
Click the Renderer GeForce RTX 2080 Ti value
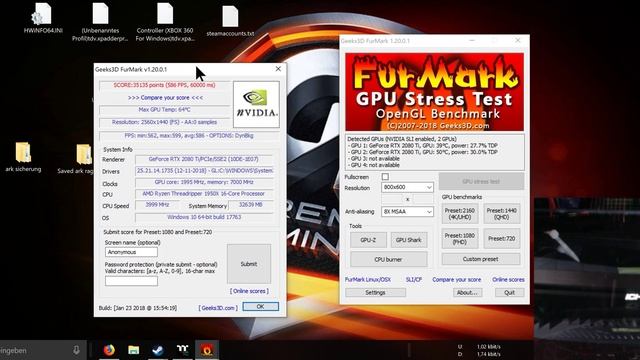click(204, 159)
